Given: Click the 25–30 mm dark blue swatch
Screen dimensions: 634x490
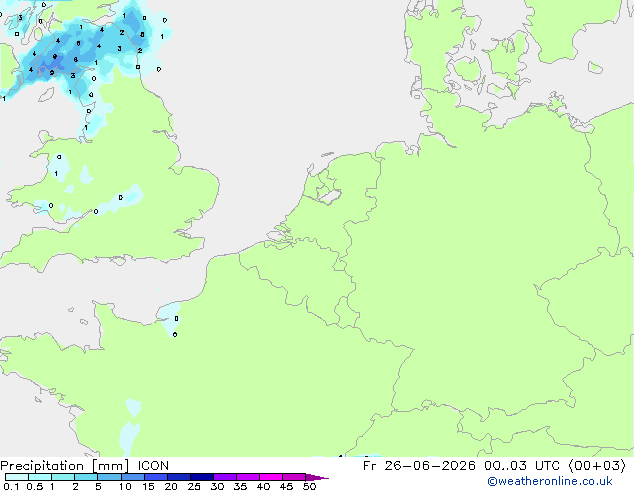Looking at the screenshot, I should click(x=201, y=477).
